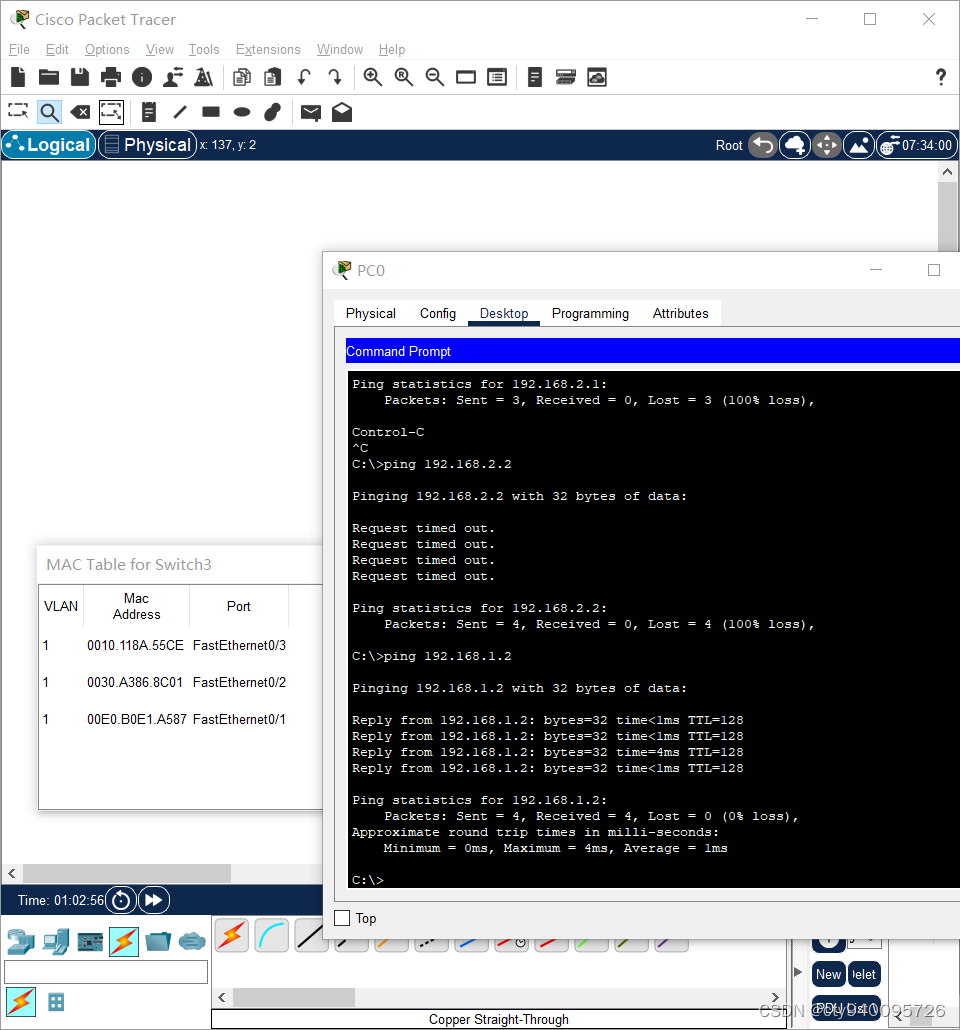The image size is (960, 1030).
Task: Draw a rectangle with the rectangle tool
Action: (x=211, y=112)
